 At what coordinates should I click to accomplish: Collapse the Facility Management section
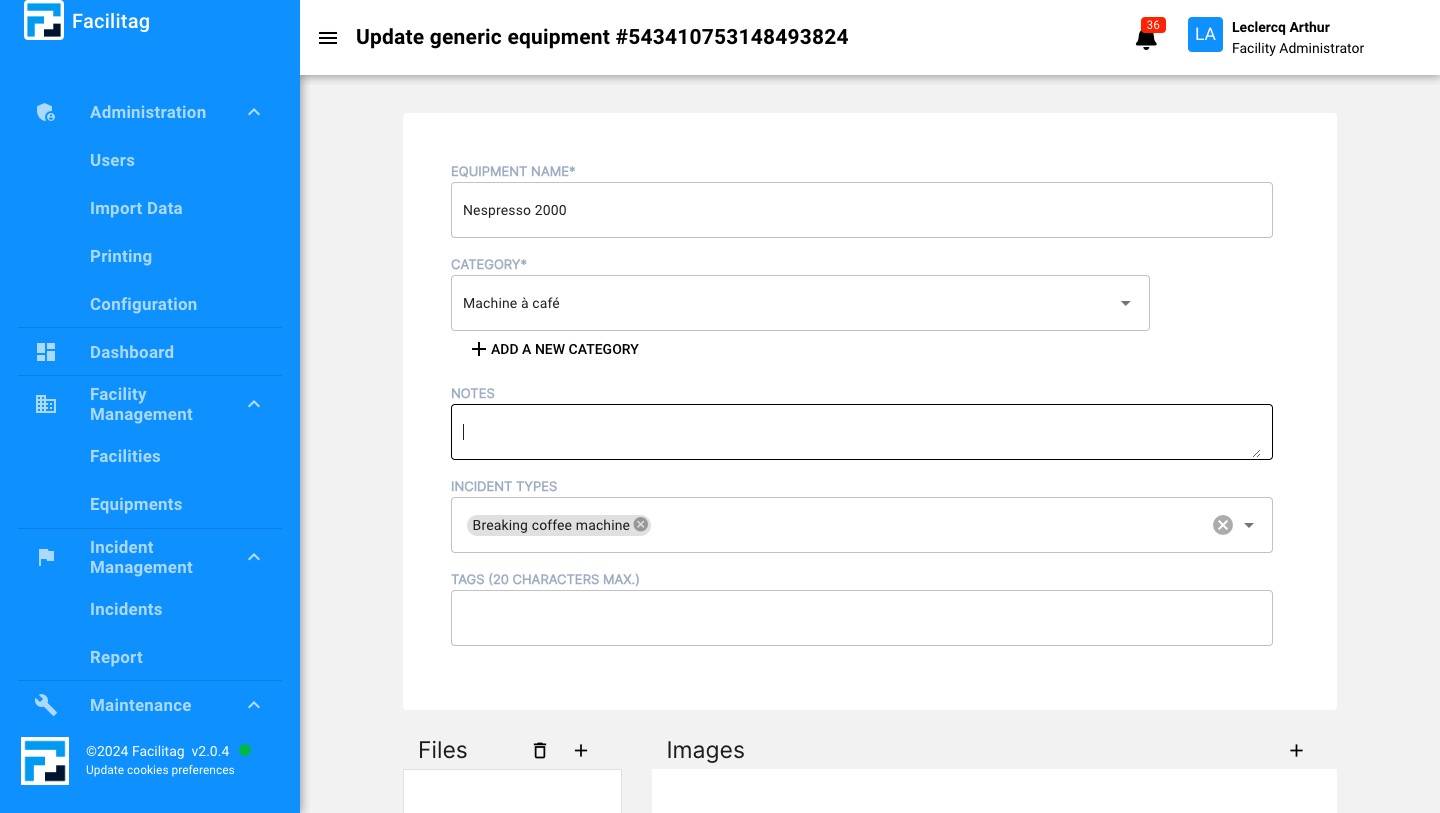[254, 404]
